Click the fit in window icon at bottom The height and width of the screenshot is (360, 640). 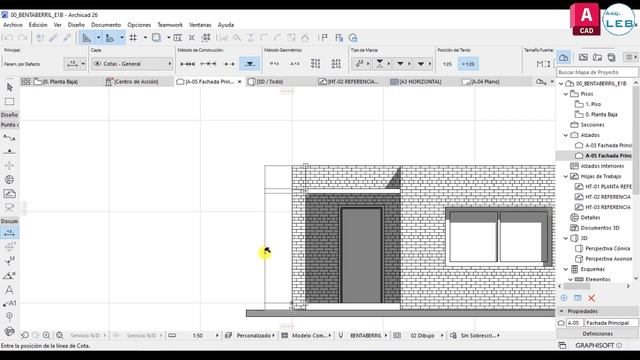click(60, 336)
